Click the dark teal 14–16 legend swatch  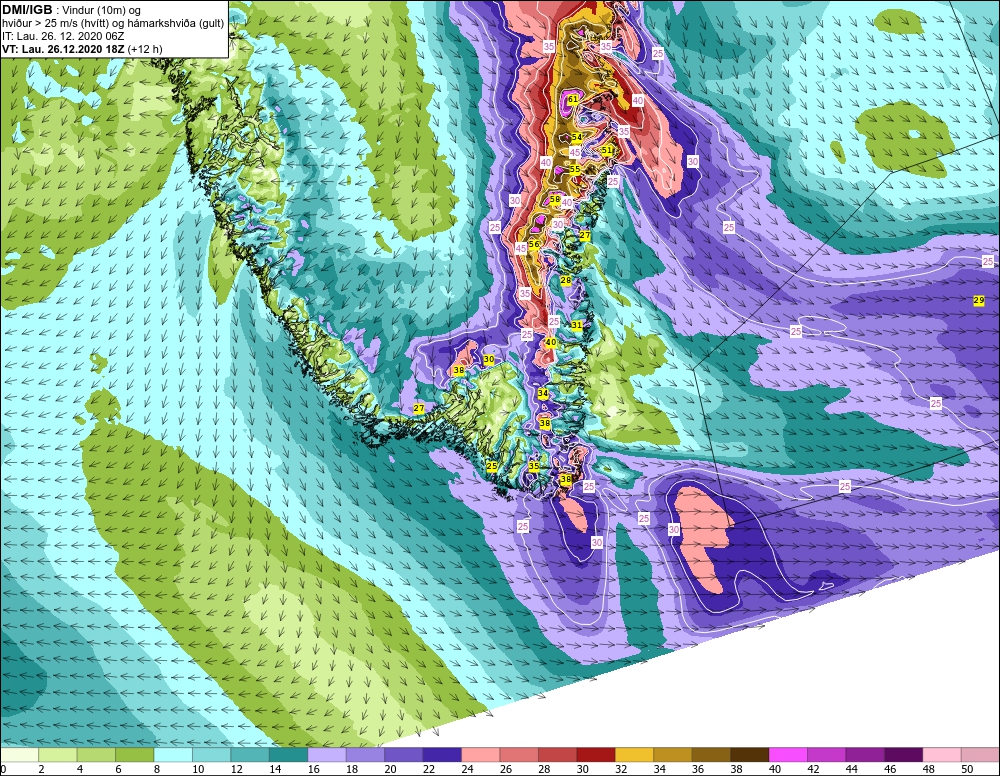tap(289, 755)
